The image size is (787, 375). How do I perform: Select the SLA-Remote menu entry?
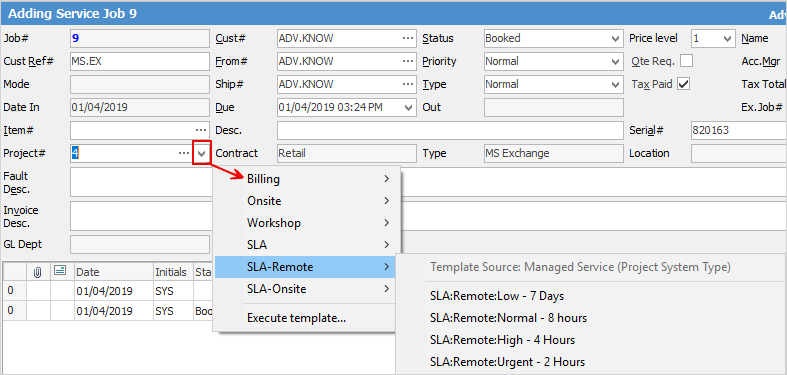click(305, 267)
